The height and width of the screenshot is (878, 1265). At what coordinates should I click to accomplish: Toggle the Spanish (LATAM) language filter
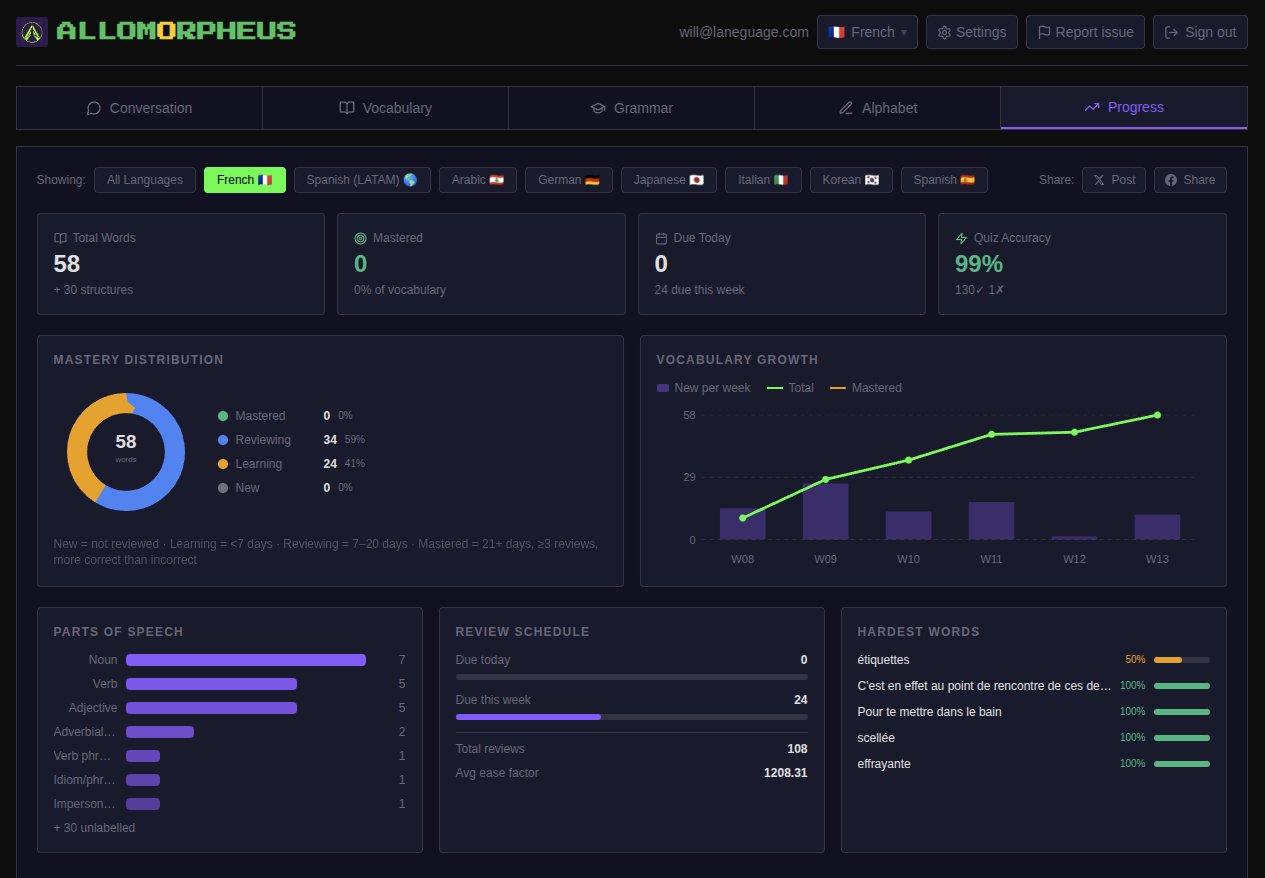click(x=362, y=180)
